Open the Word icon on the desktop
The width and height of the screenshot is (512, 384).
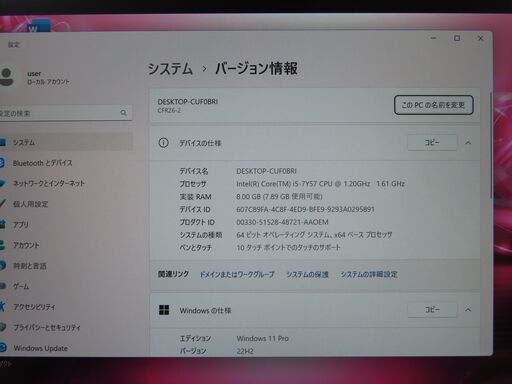point(39,26)
